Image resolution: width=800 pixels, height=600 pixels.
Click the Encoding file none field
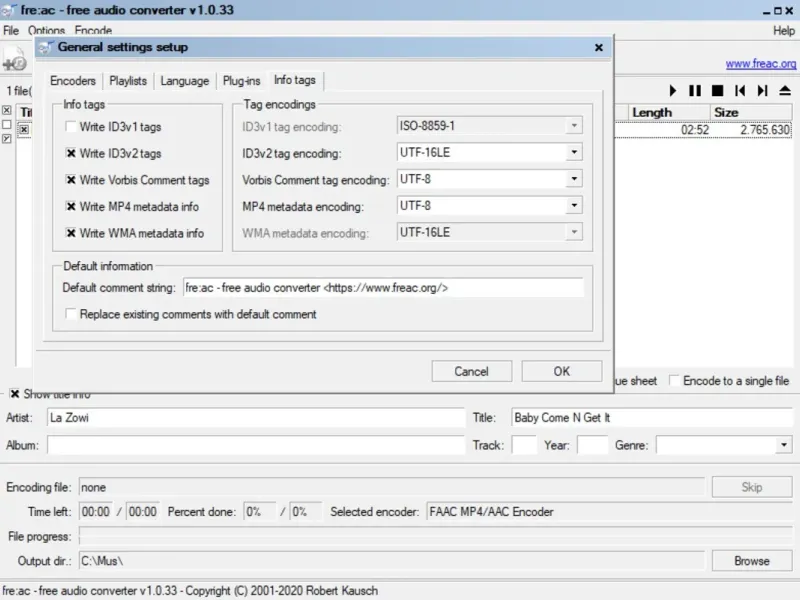point(392,487)
